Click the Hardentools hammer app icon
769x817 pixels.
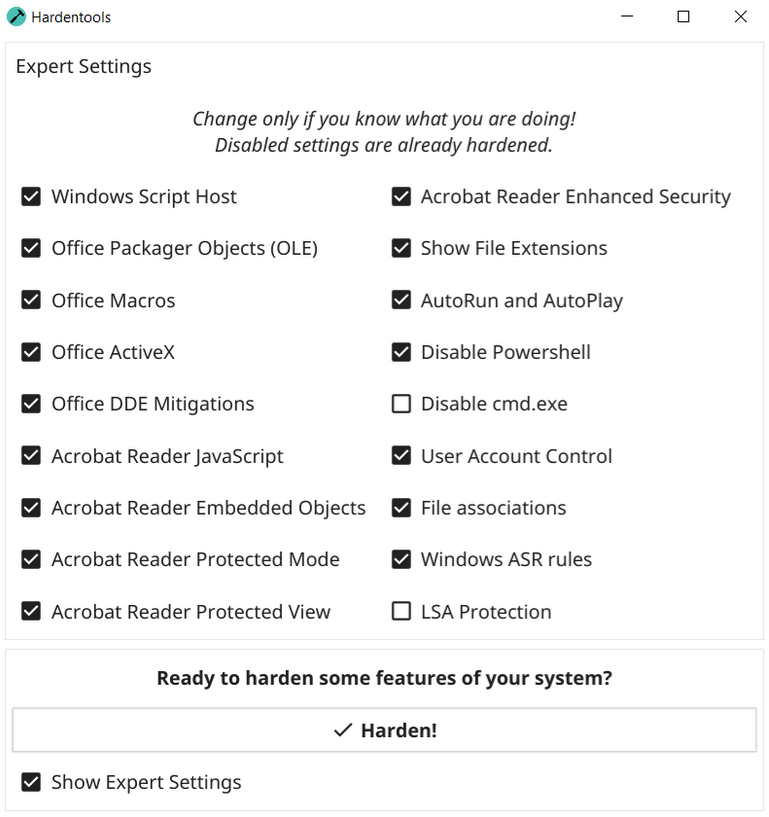[x=16, y=17]
